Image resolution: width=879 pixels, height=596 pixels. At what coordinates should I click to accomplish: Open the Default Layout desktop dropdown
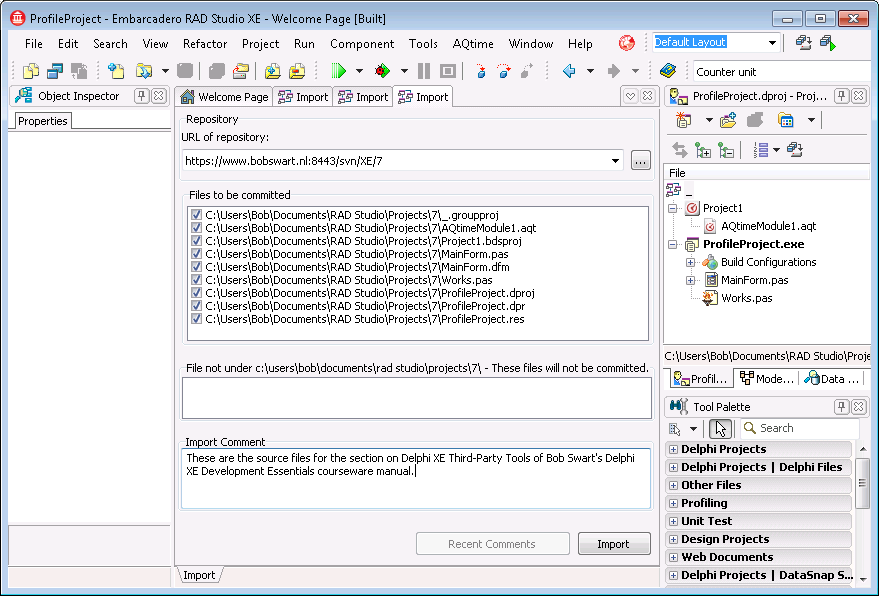tap(772, 43)
